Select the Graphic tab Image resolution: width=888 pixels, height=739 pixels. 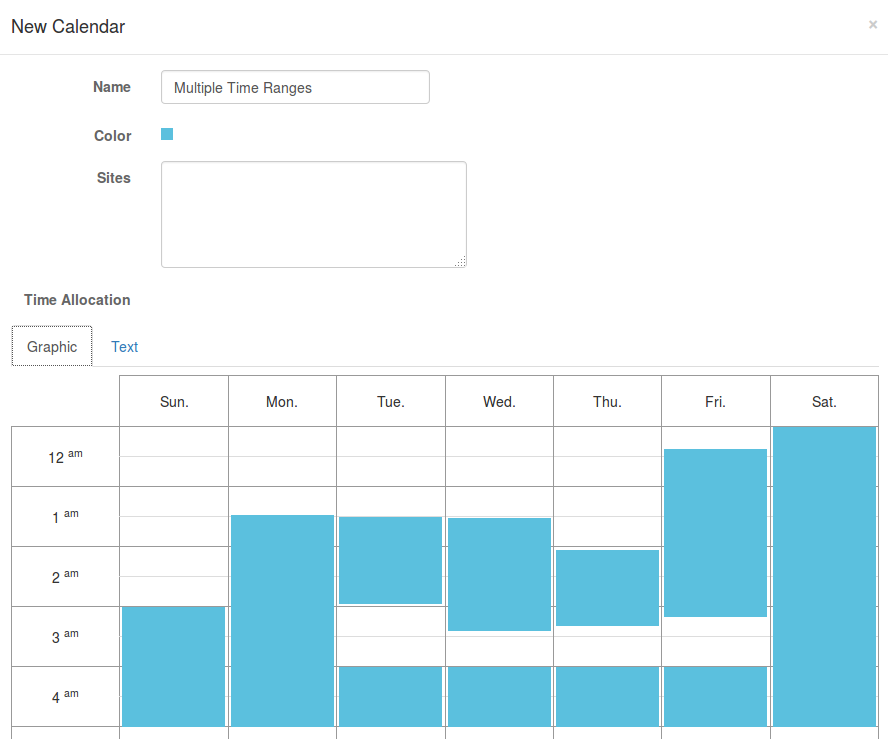click(52, 347)
